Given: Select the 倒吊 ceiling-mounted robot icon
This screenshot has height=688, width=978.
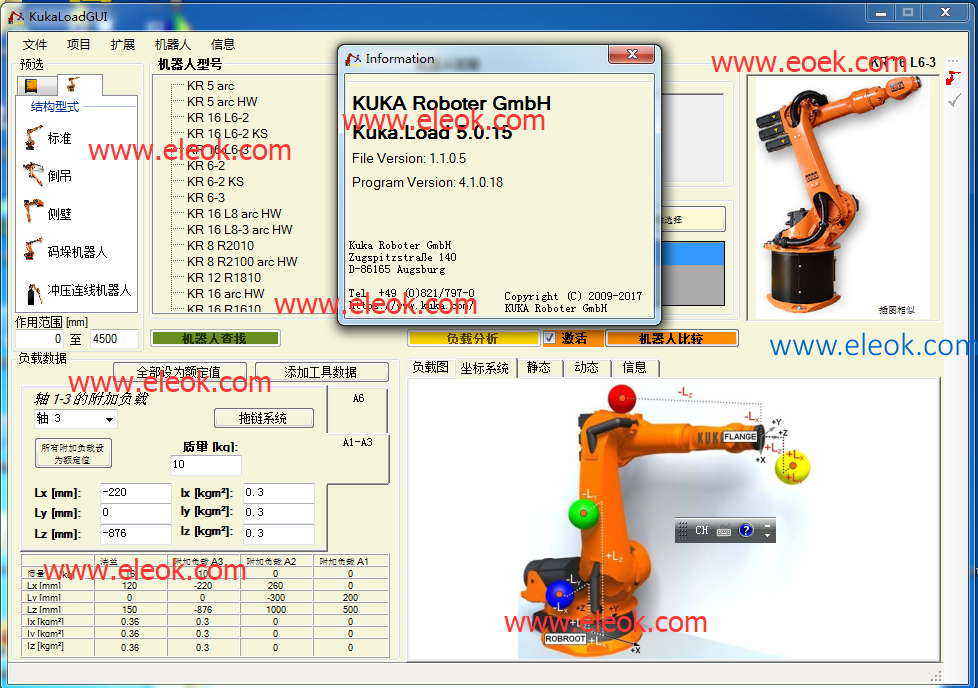Looking at the screenshot, I should tap(33, 175).
